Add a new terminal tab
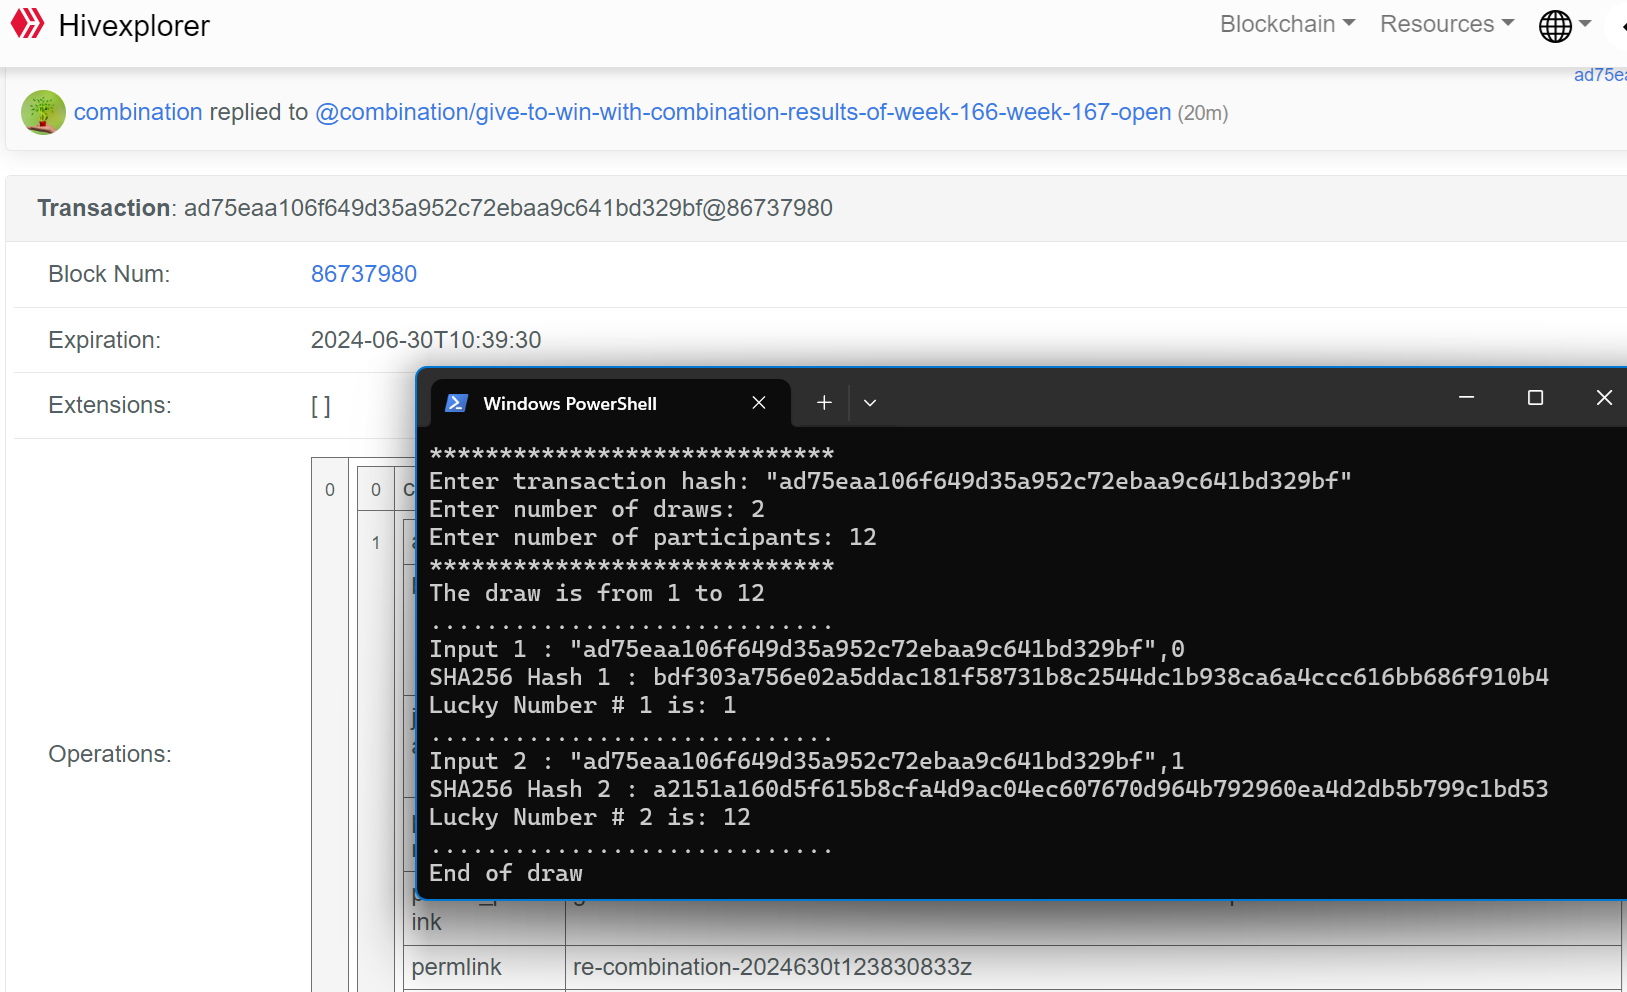Viewport: 1627px width, 992px height. tap(824, 403)
